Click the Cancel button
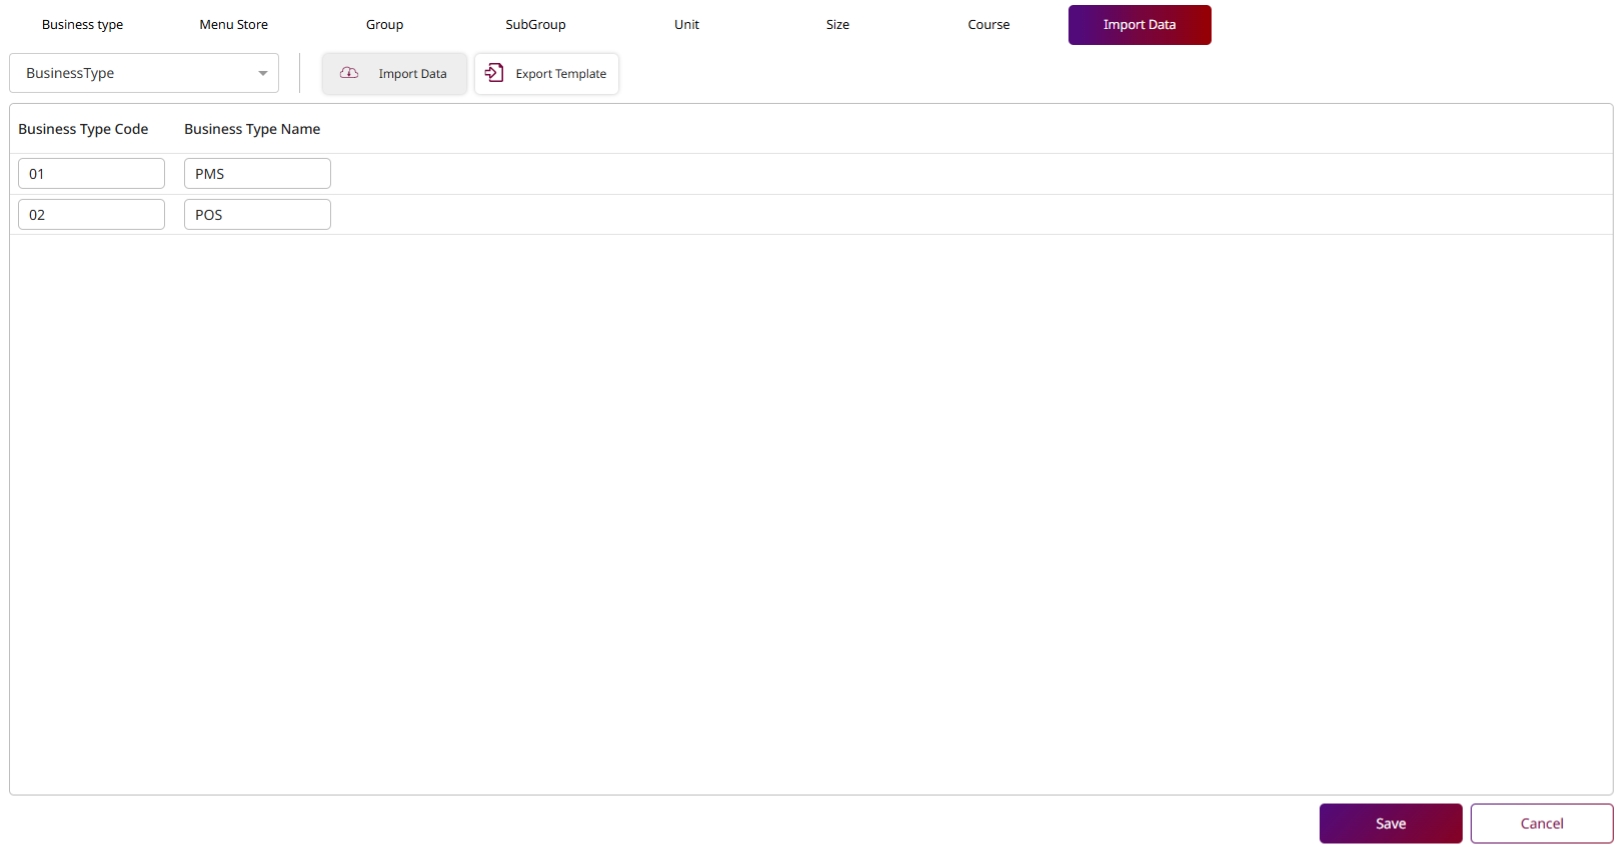This screenshot has width=1623, height=847. [1541, 823]
